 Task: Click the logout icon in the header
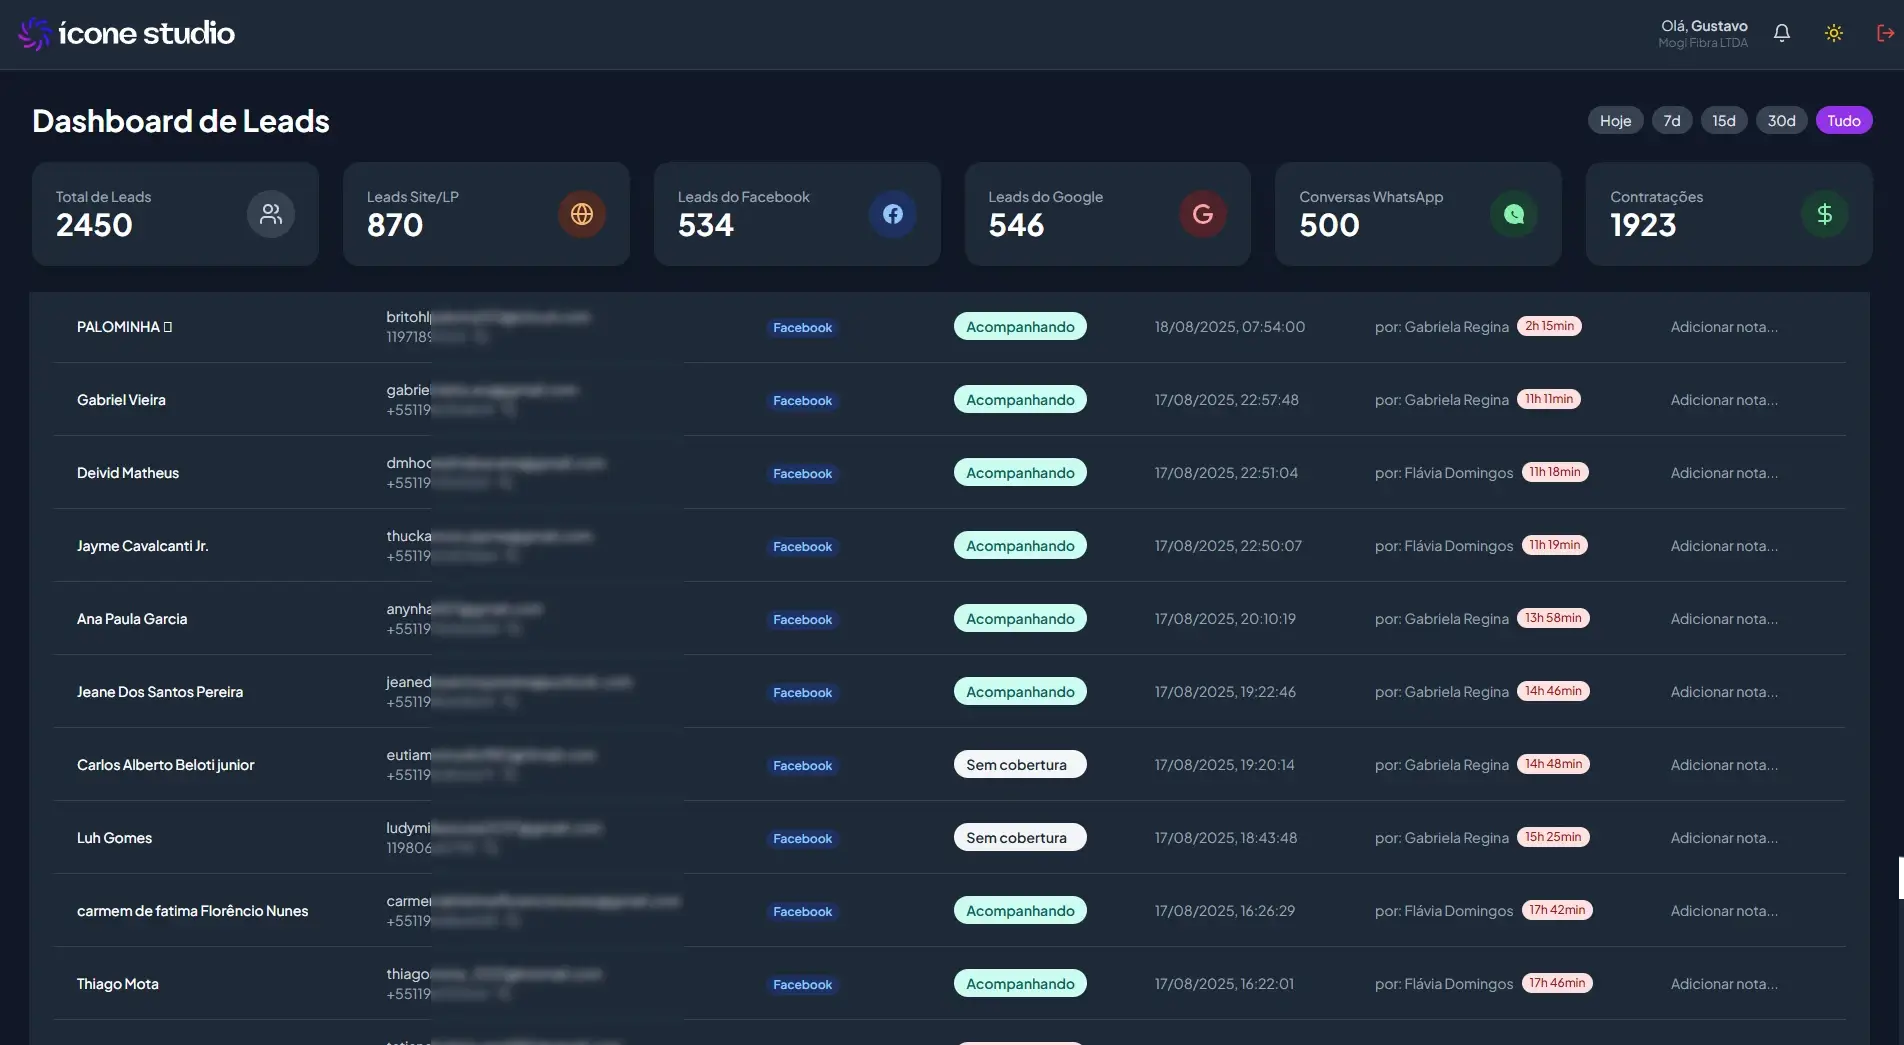click(x=1884, y=32)
